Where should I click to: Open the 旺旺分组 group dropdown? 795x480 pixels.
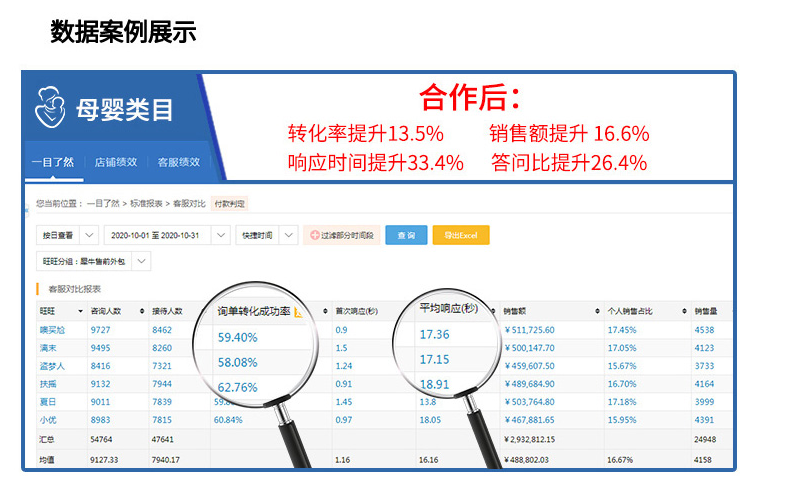point(93,262)
